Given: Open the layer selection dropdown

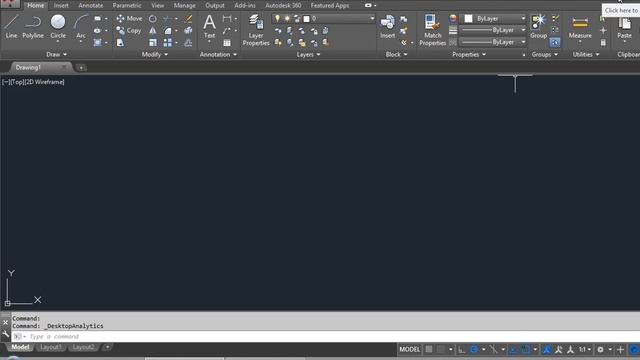Looking at the screenshot, I should pyautogui.click(x=323, y=18).
